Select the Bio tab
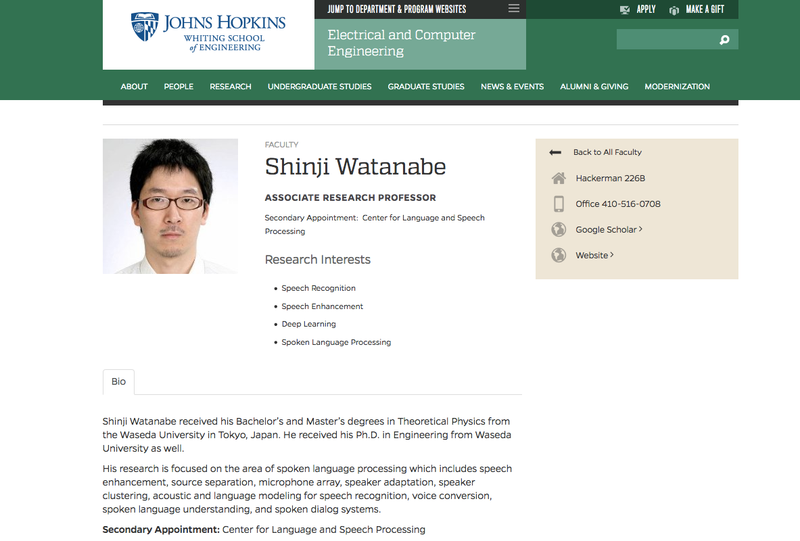This screenshot has height=541, width=800. [x=118, y=382]
